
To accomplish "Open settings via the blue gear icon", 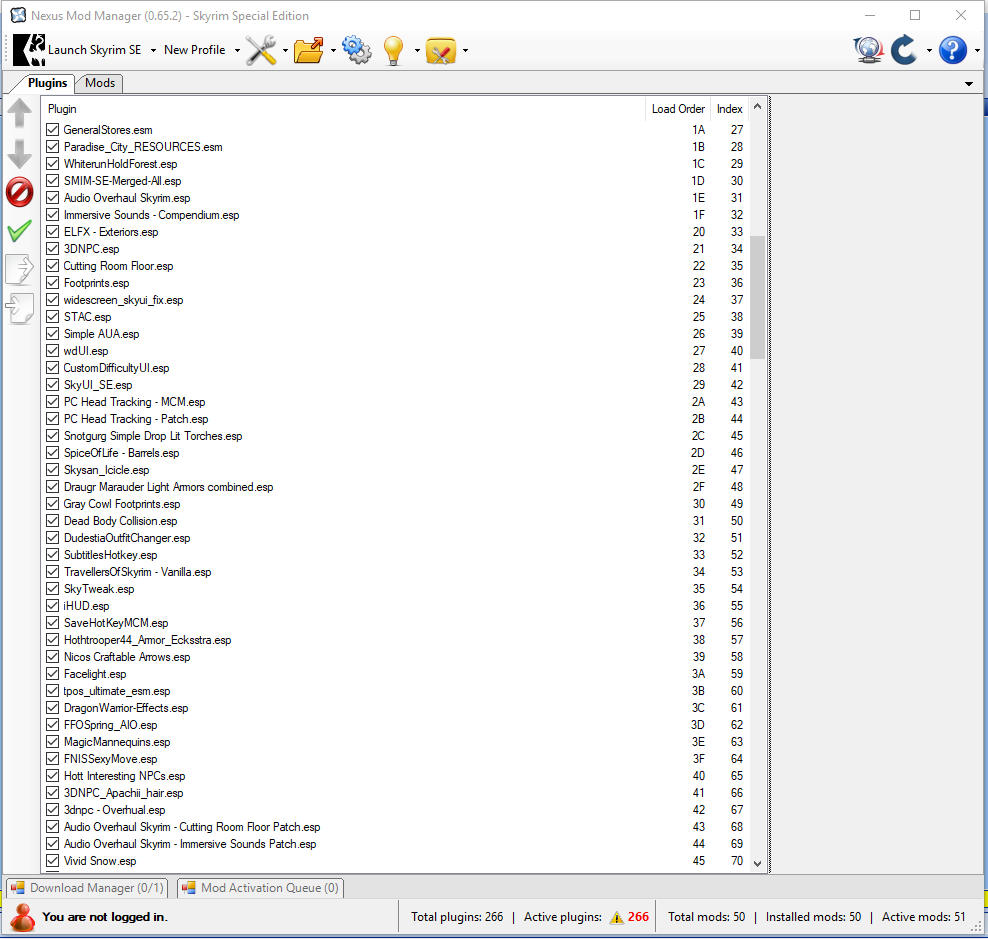I will pos(356,50).
